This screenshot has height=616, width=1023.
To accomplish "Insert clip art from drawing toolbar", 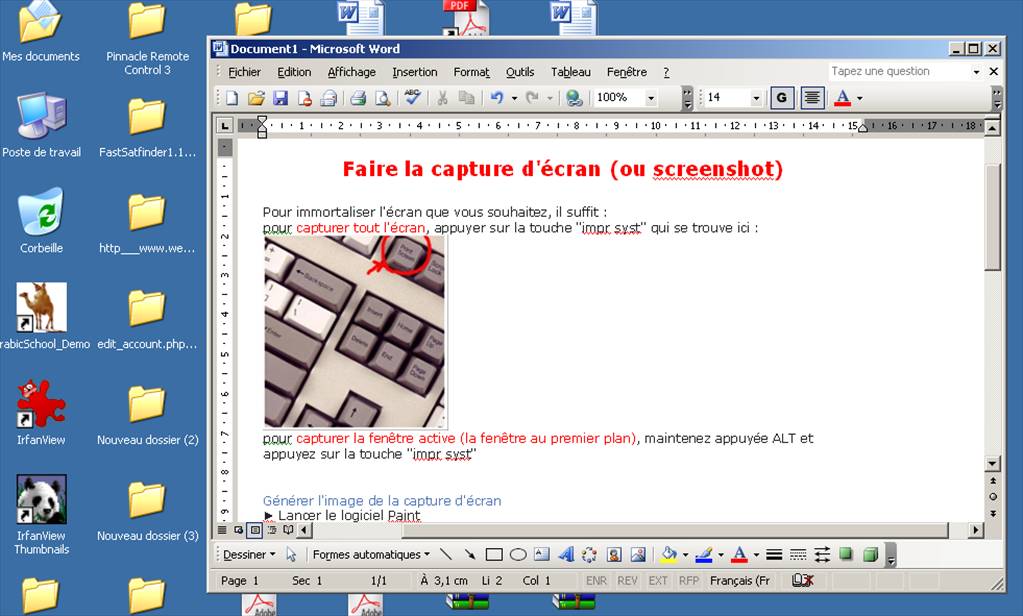I will tap(613, 555).
